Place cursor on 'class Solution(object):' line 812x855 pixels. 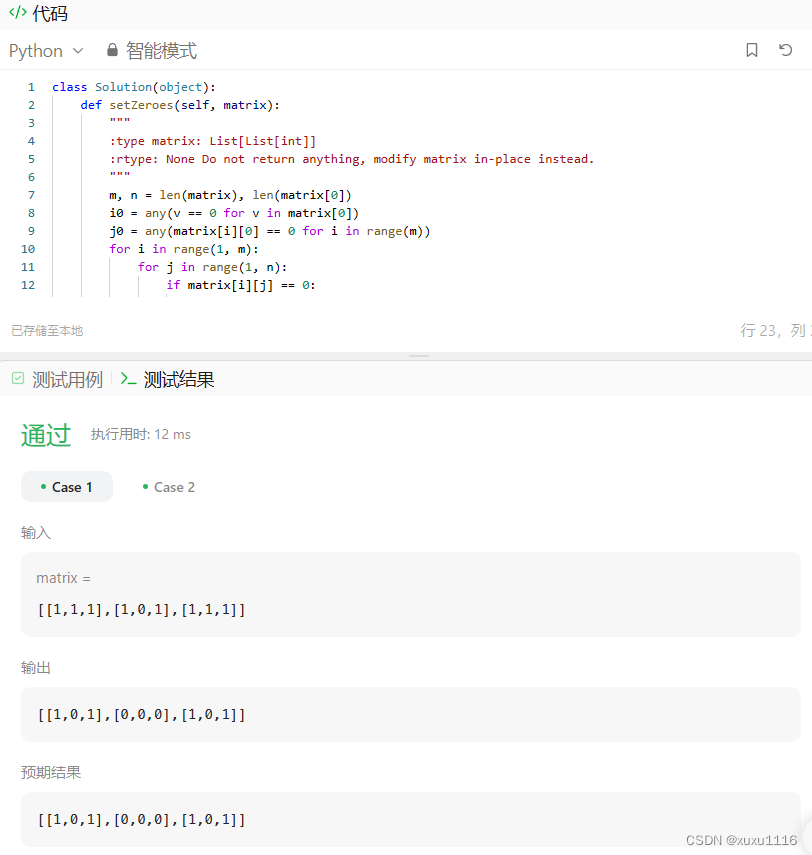click(x=134, y=87)
